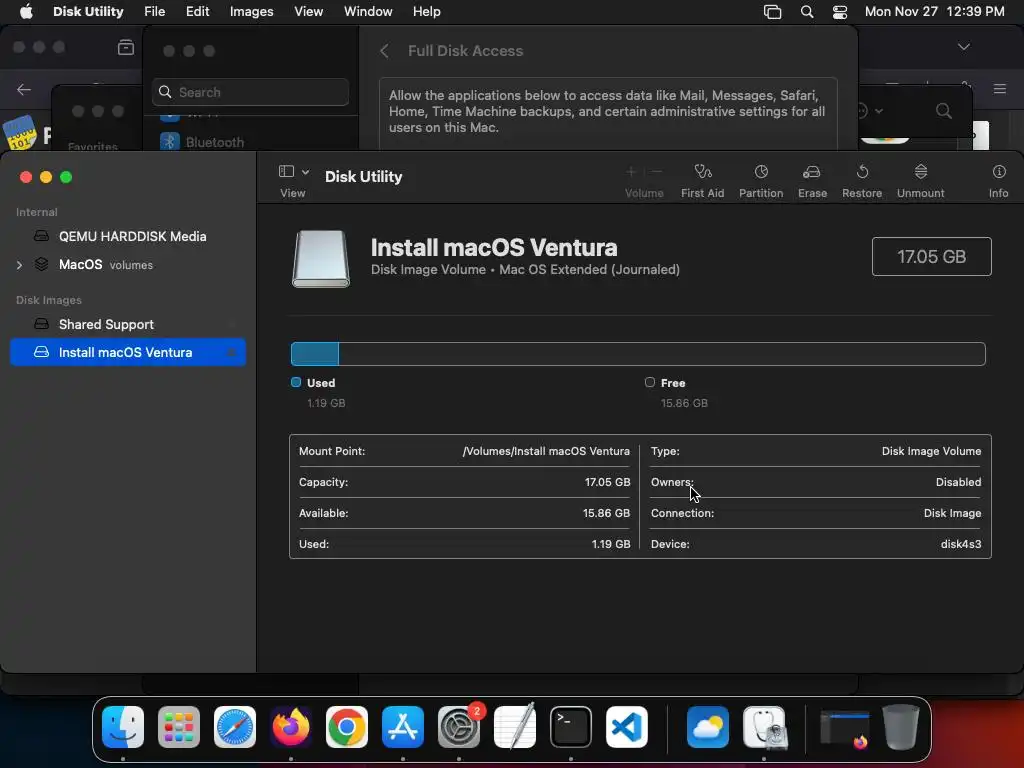Click the Free legend swatch
This screenshot has width=1024, height=768.
coord(649,382)
